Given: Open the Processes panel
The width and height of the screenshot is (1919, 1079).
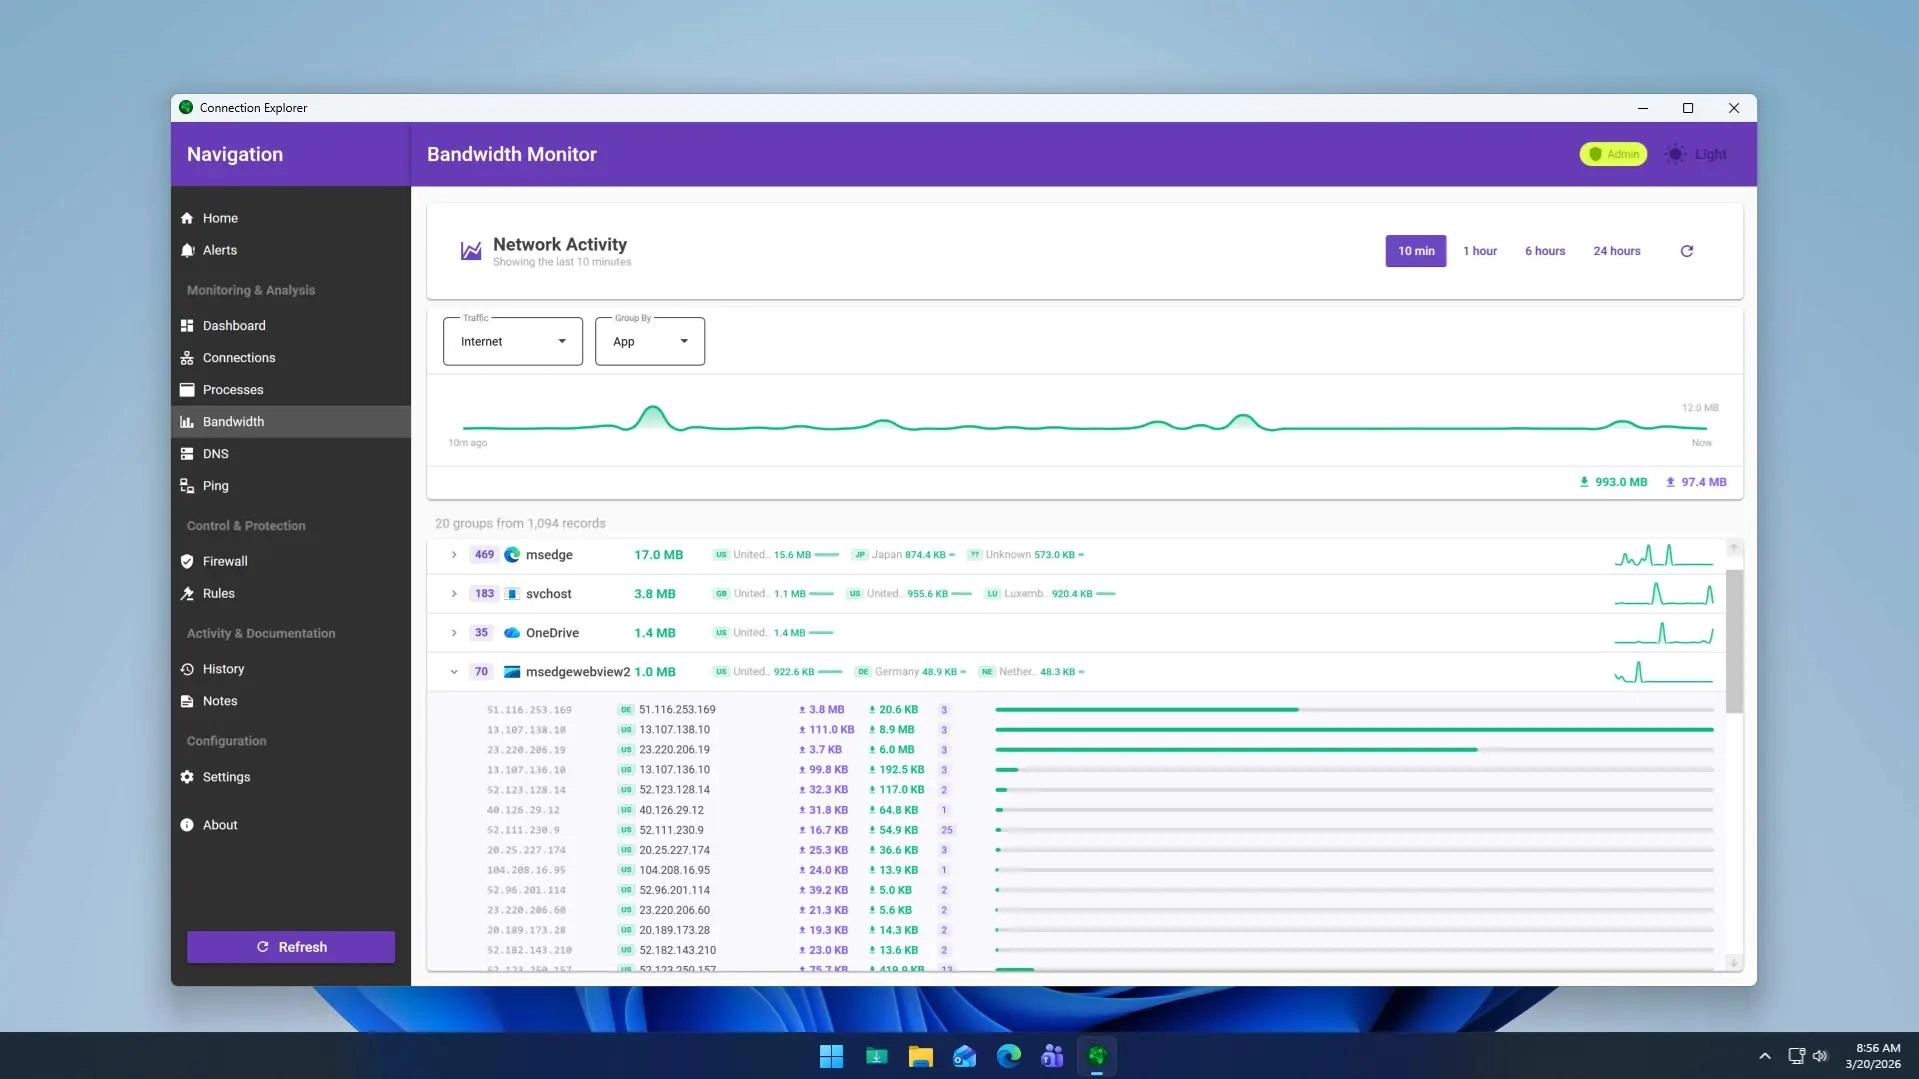Looking at the screenshot, I should coord(233,389).
